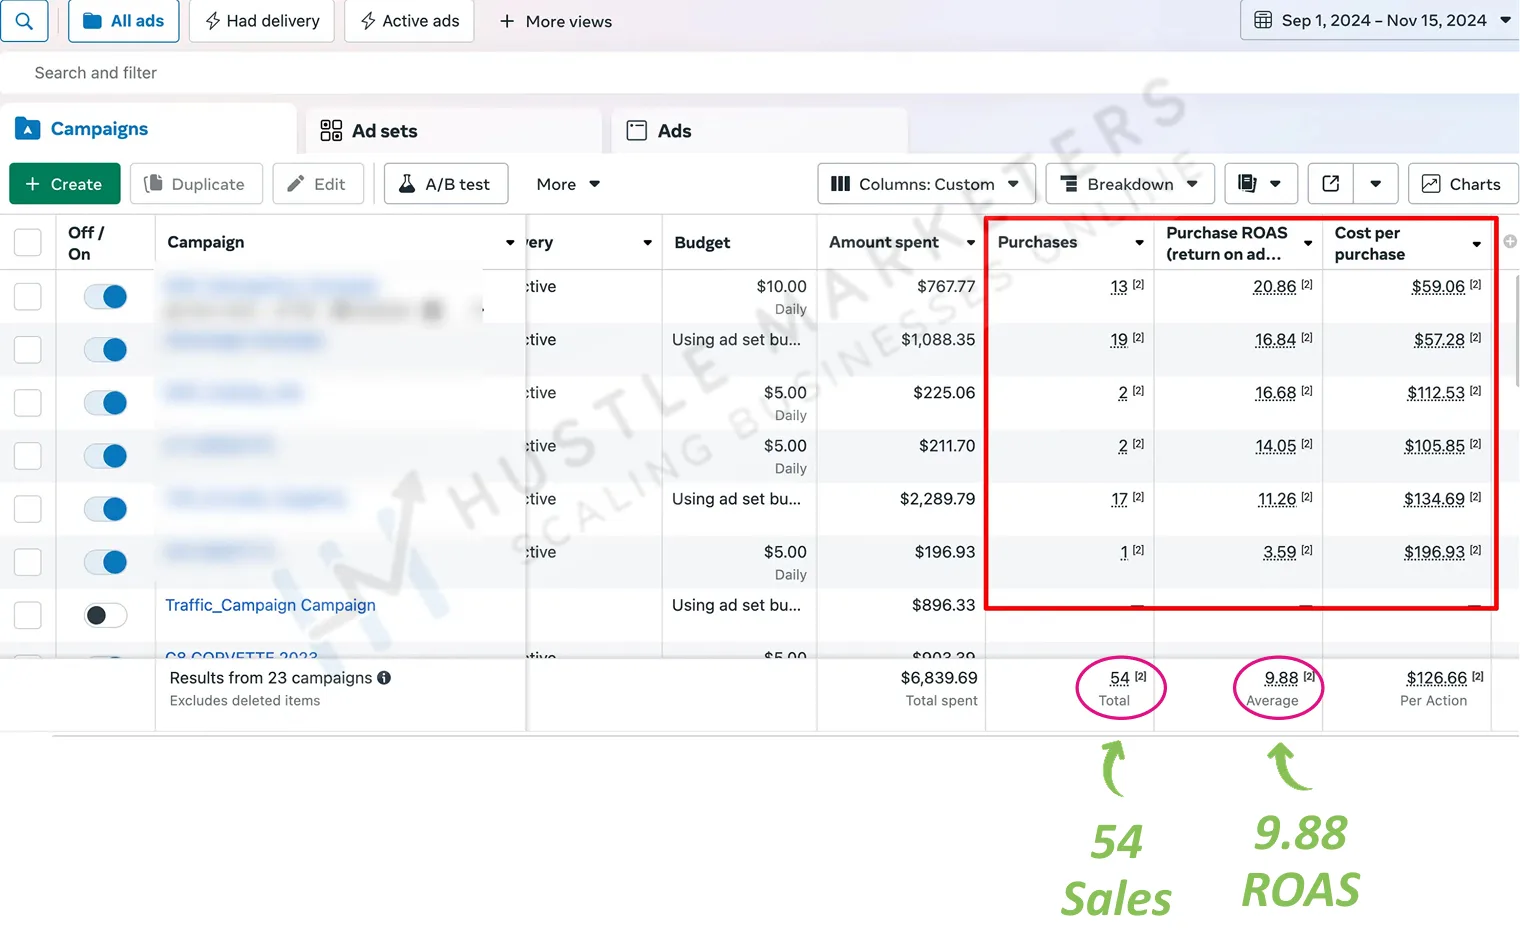Open the reports icon dropdown button
Image resolution: width=1520 pixels, height=930 pixels.
[x=1260, y=184]
